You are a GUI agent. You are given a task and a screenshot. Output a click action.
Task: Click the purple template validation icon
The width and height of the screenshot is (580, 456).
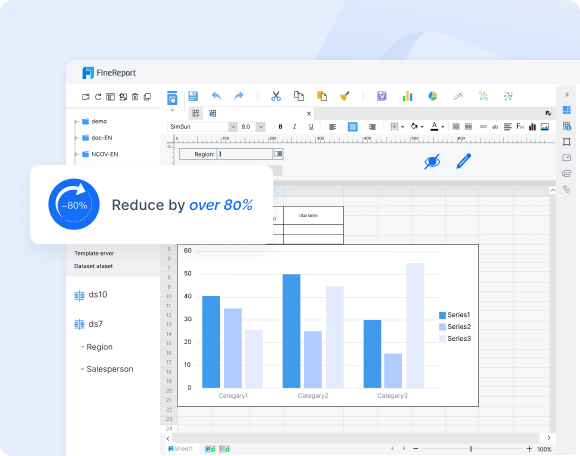[382, 96]
